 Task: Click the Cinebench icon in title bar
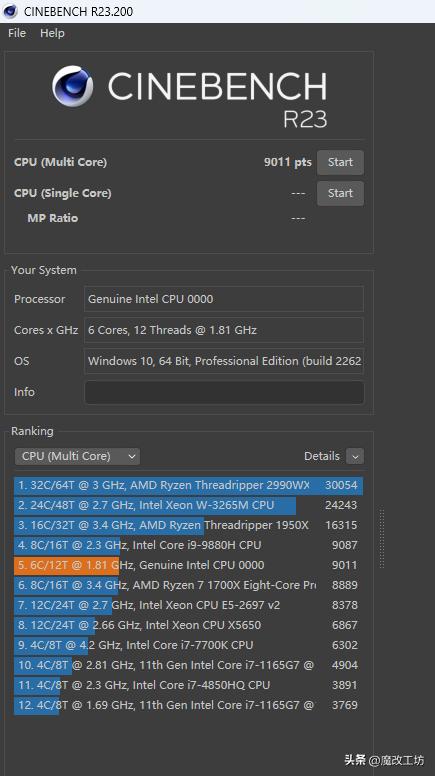(10, 11)
